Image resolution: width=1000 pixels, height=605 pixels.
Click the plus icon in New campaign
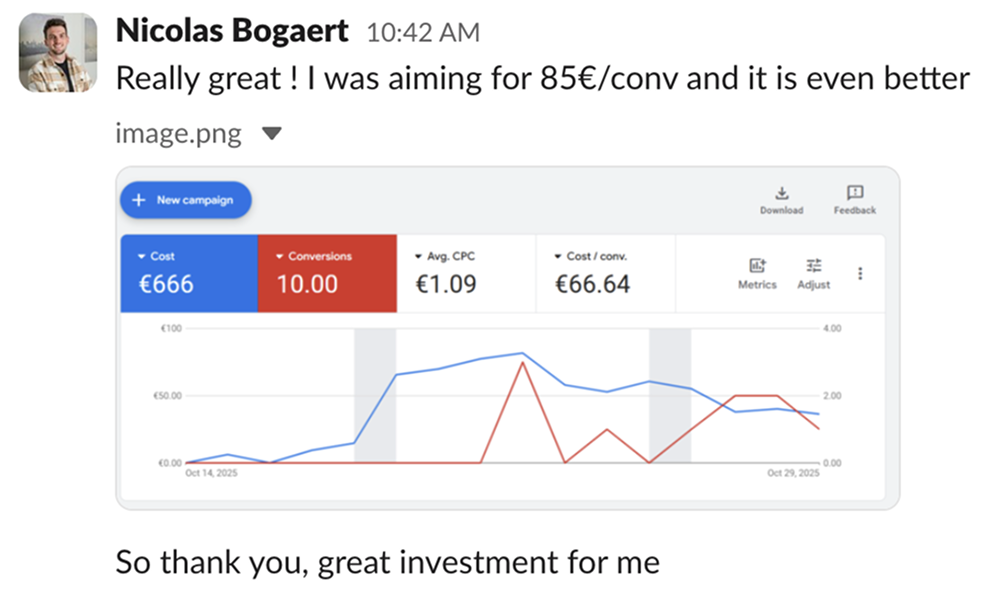point(139,200)
